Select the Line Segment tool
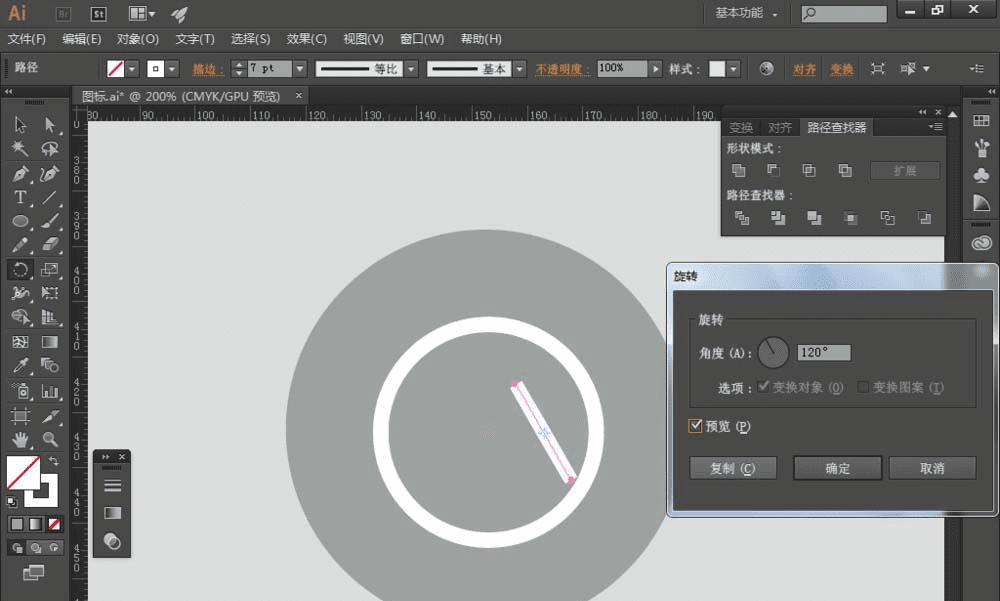 coord(50,197)
